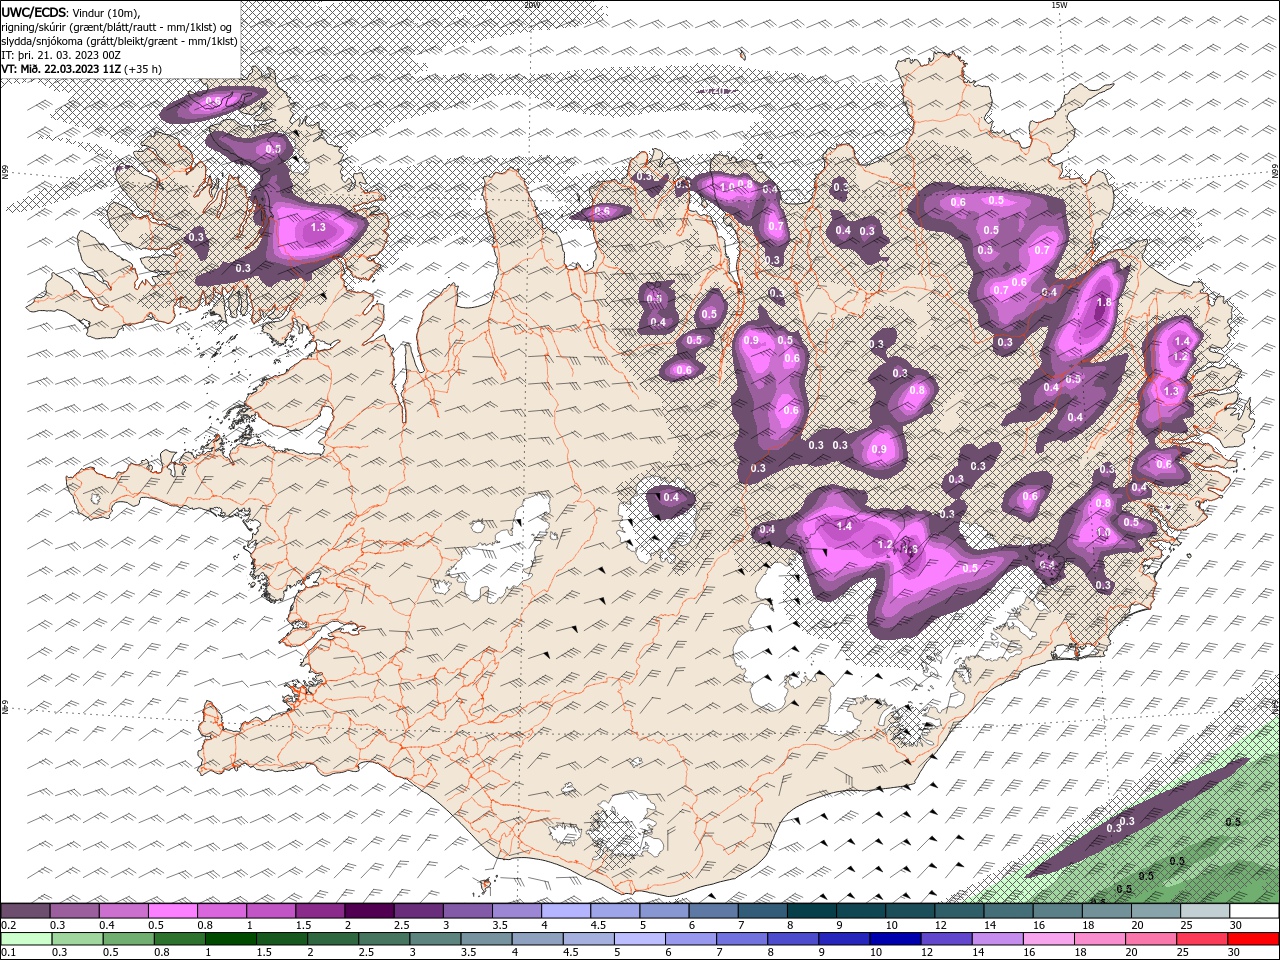Viewport: 1280px width, 960px height.
Task: Click the '1.3' snowfall value over the Westfjords
Action: [x=318, y=227]
